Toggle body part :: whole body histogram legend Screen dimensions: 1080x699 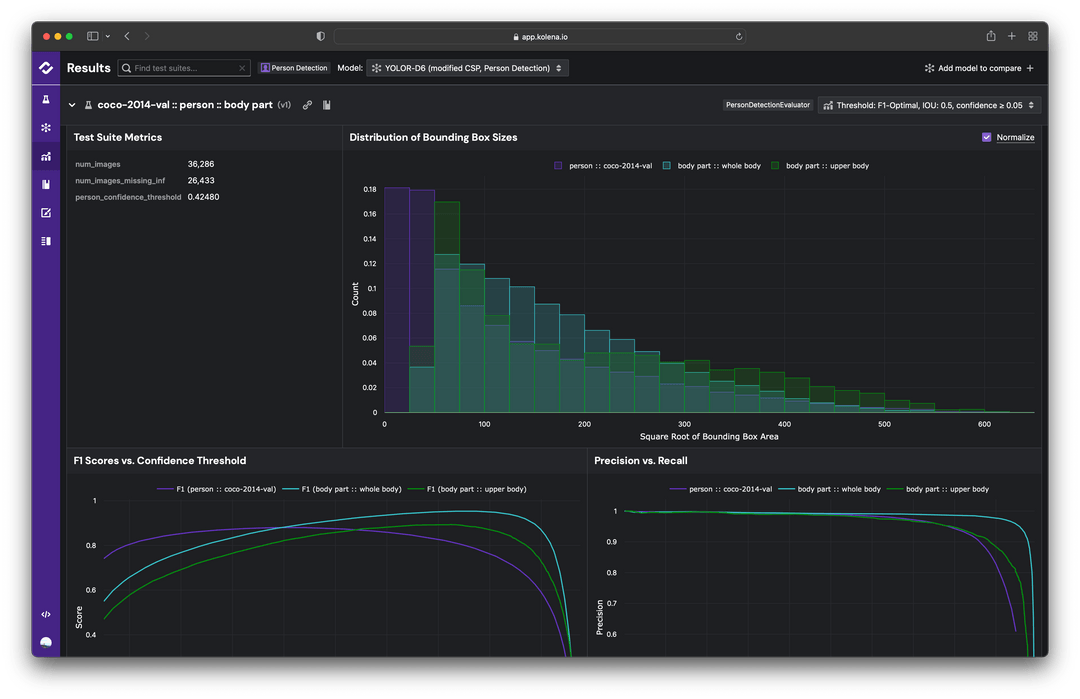(712, 166)
